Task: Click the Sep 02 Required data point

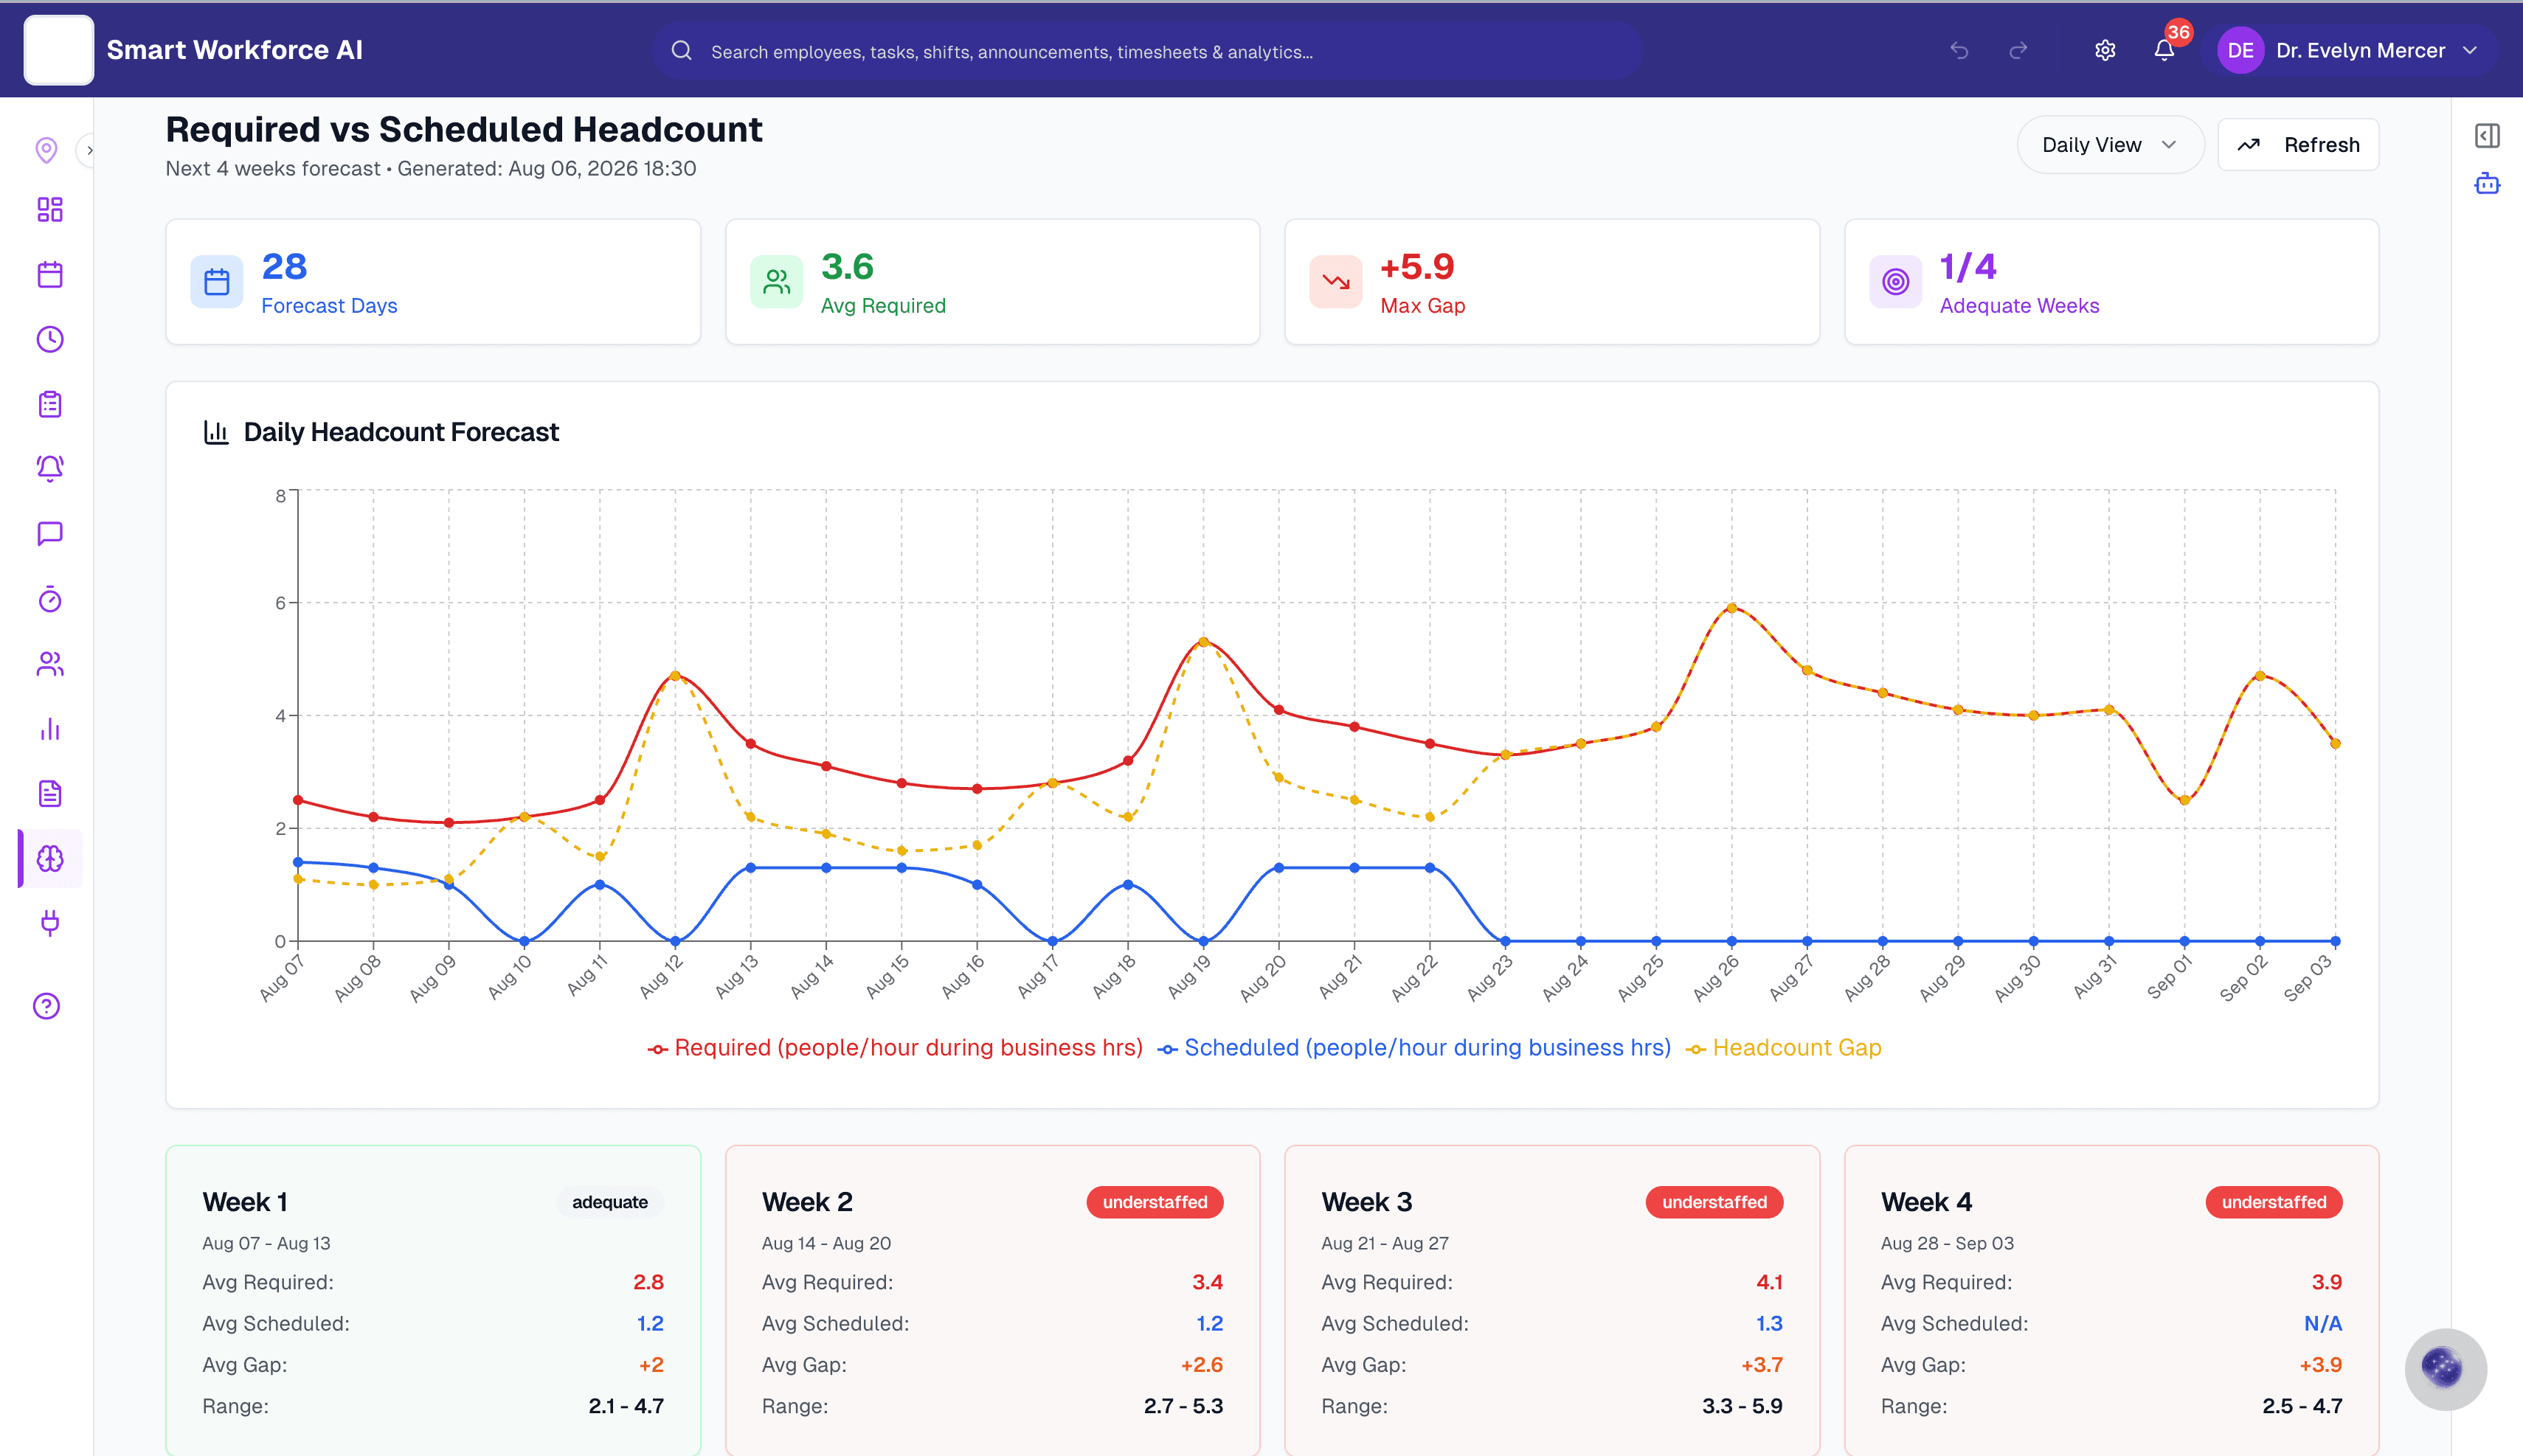Action: [2260, 676]
